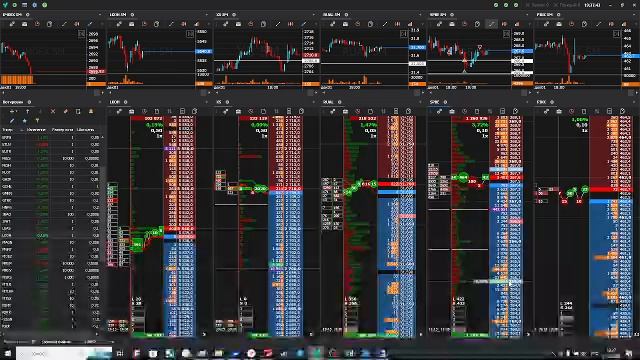Select the watchlist panel title tab
640x360 pixels.
coord(13,102)
